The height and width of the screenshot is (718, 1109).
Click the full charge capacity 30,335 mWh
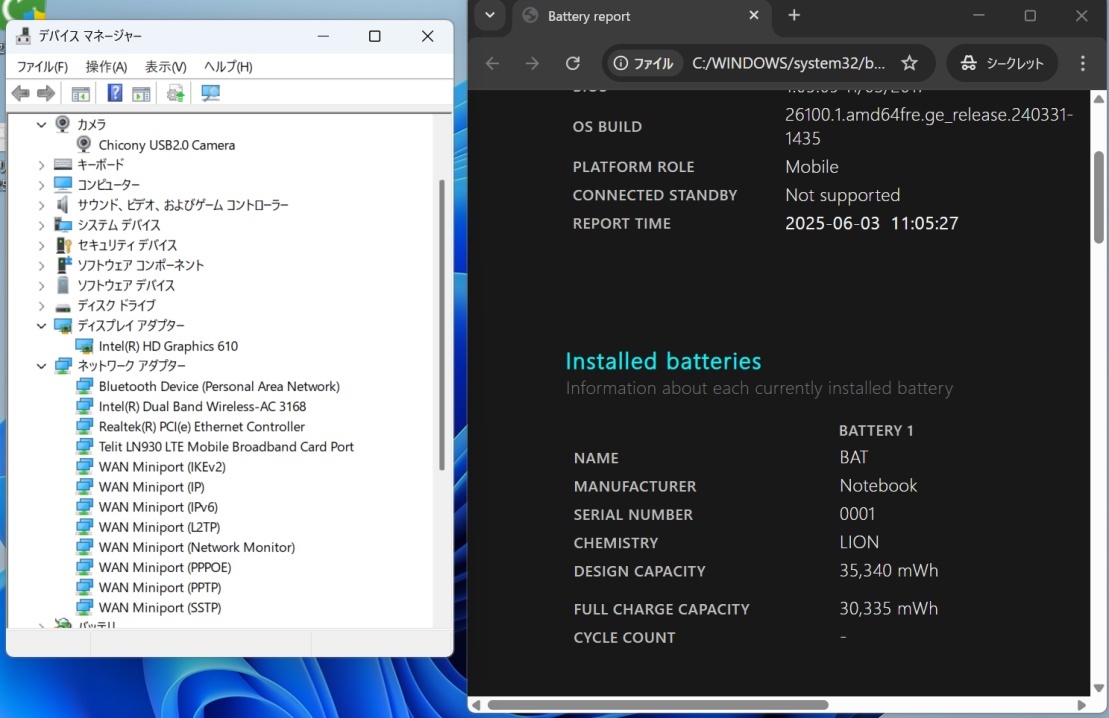[x=888, y=609]
